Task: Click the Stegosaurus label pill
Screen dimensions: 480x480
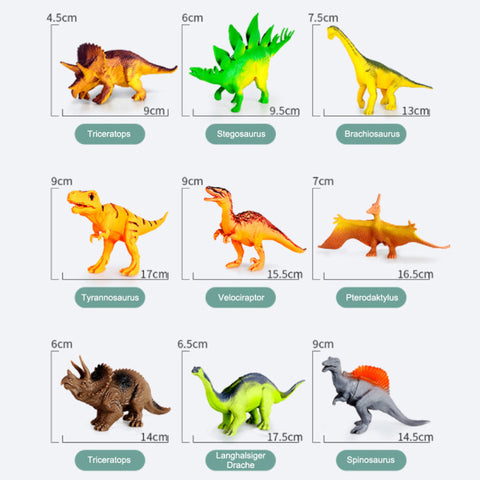Action: point(241,134)
